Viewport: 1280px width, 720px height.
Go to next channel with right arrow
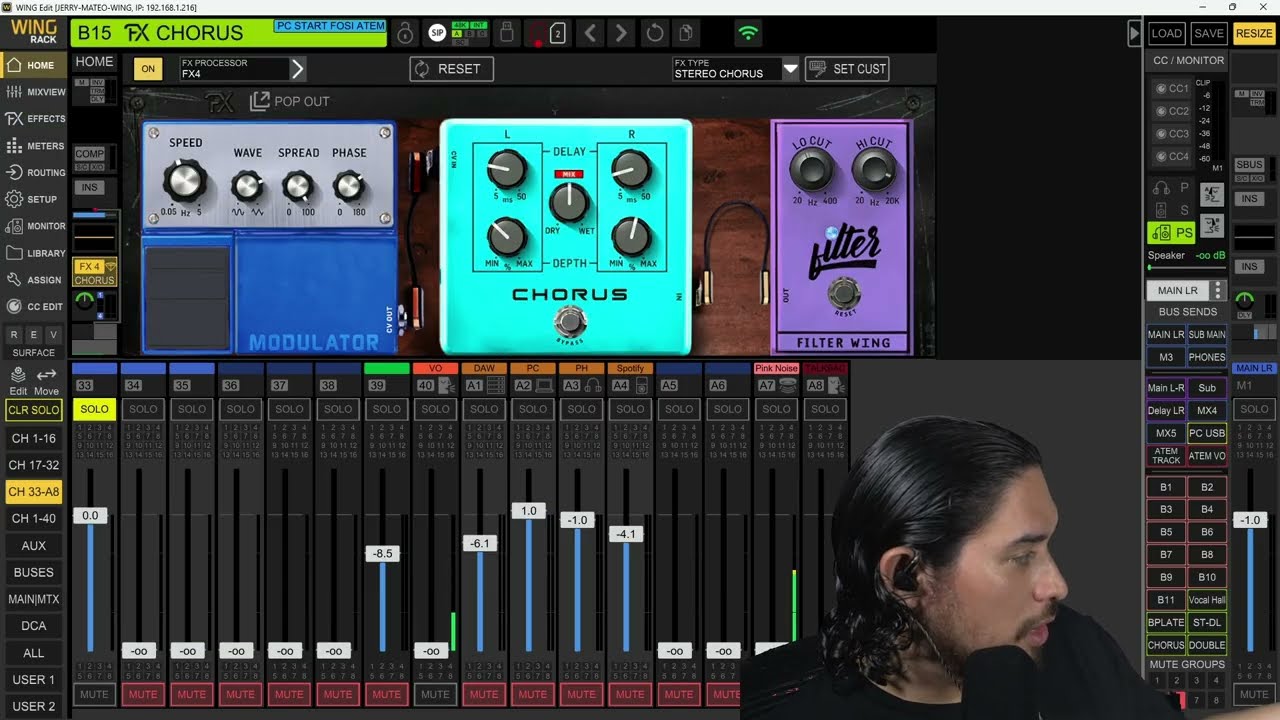coord(621,33)
